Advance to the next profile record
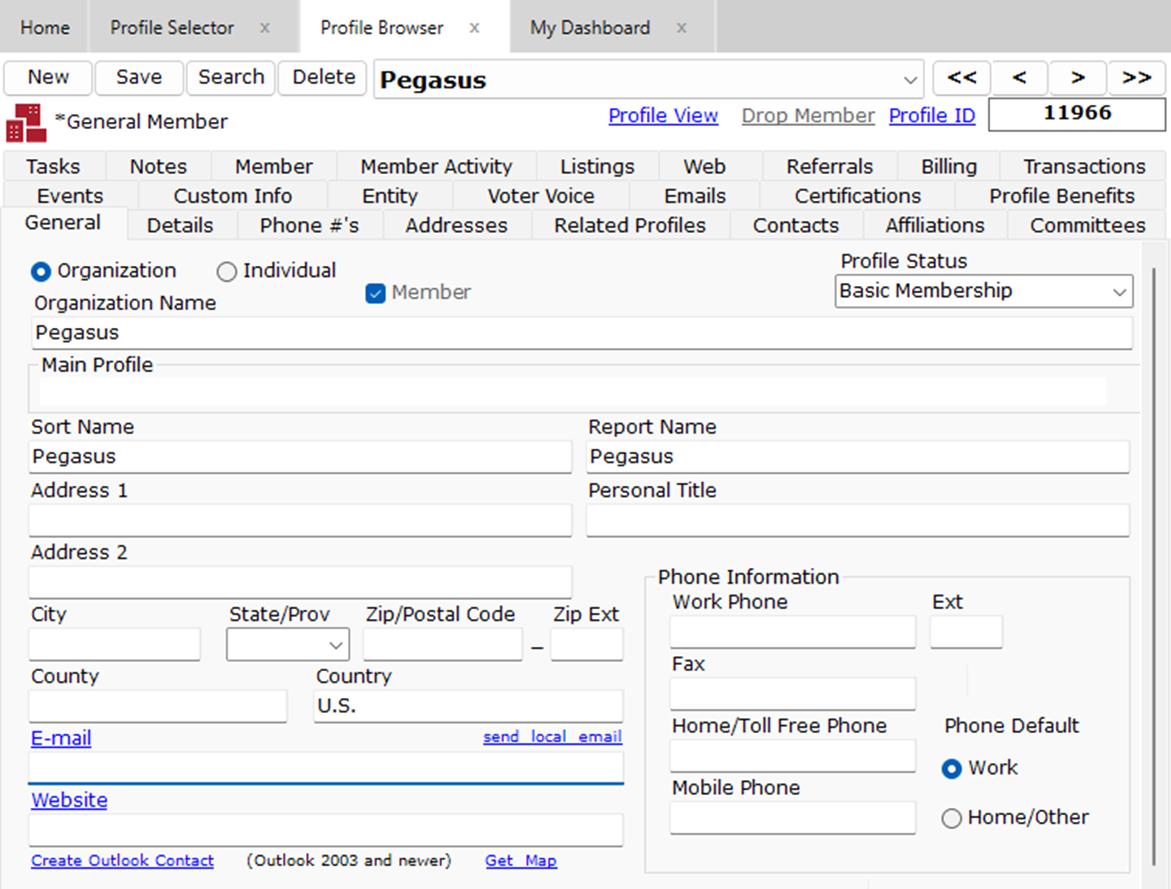 tap(1078, 78)
